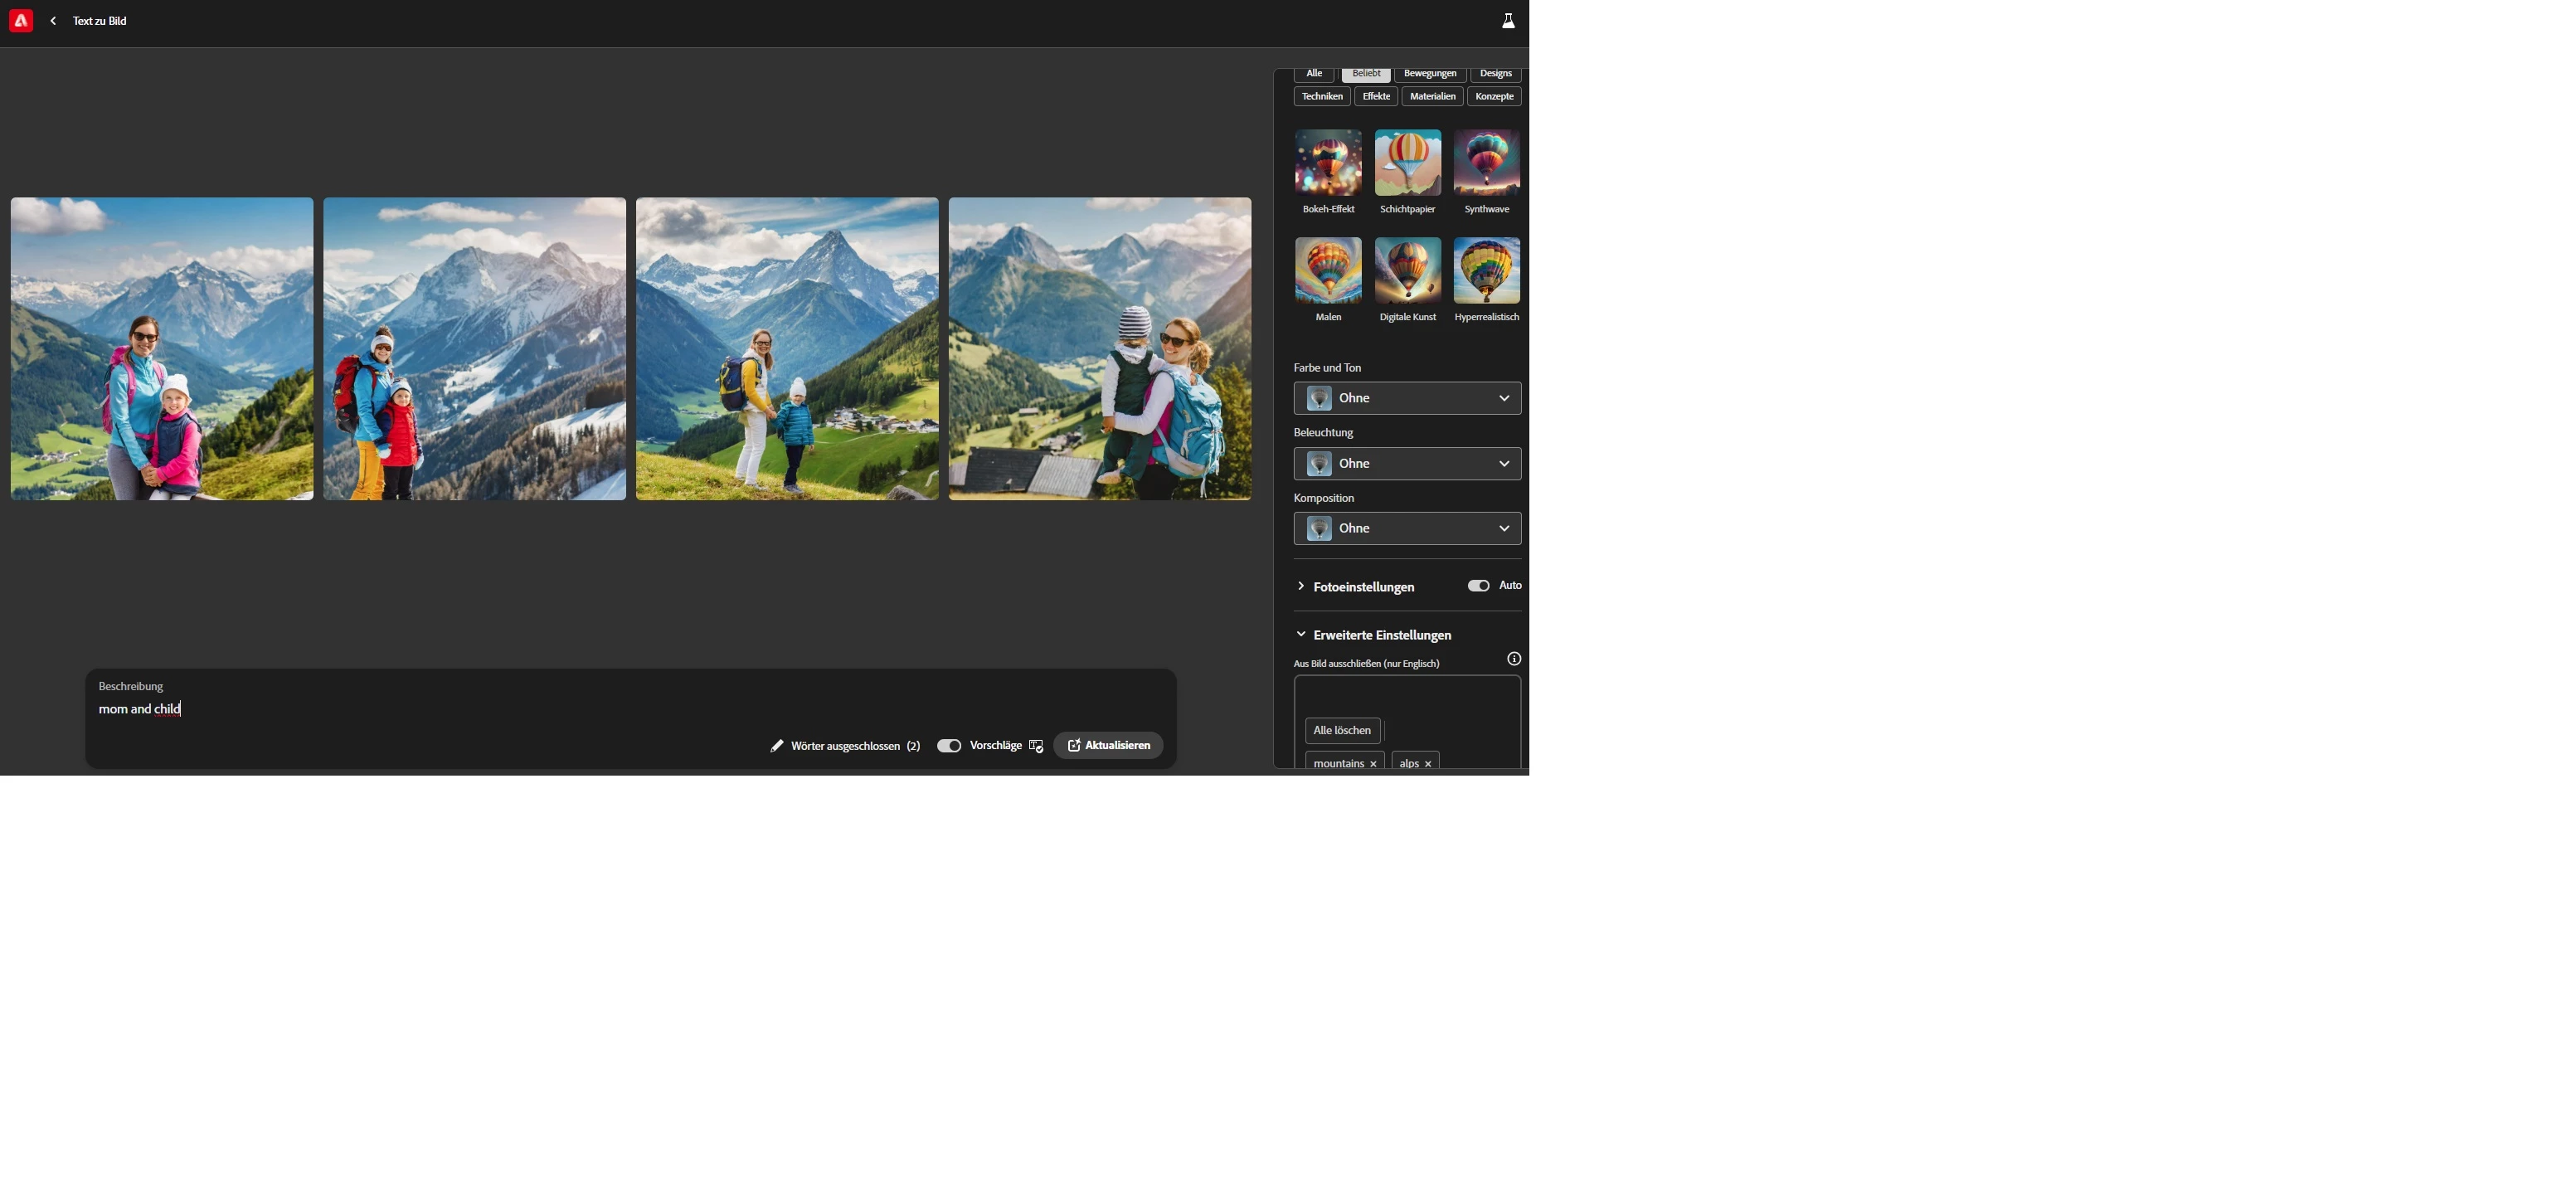Click the Alle löschen button
Screen dimensions: 2576x1202
(x=1342, y=731)
